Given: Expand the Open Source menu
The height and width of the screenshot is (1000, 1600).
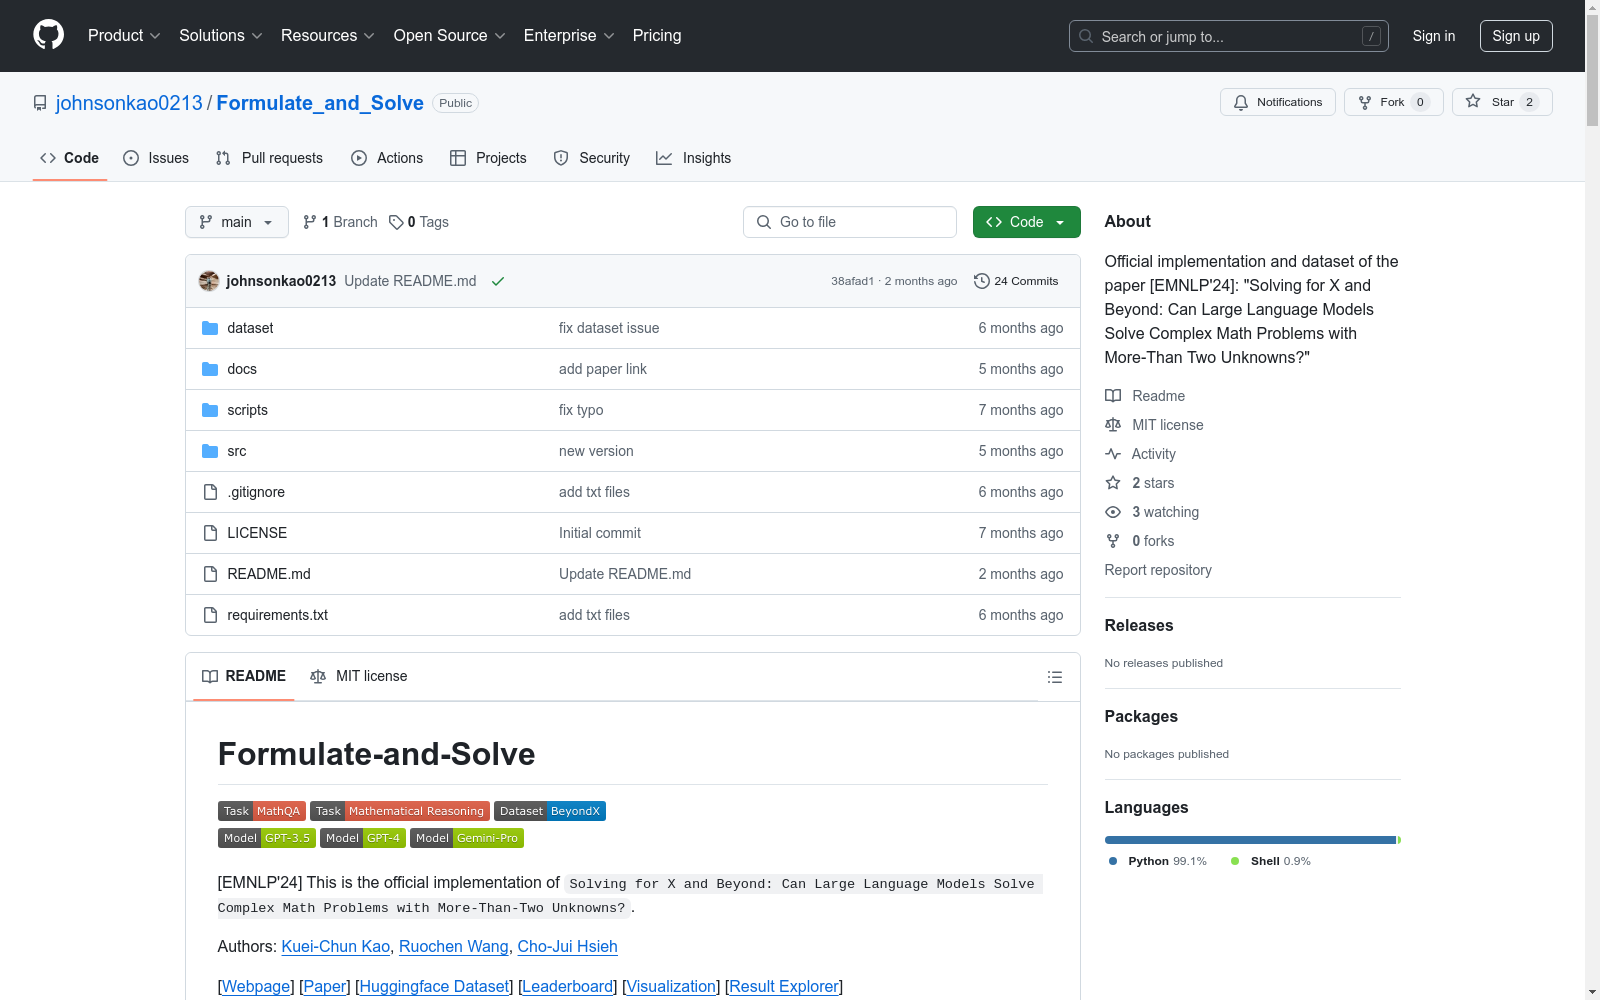Looking at the screenshot, I should tap(450, 36).
